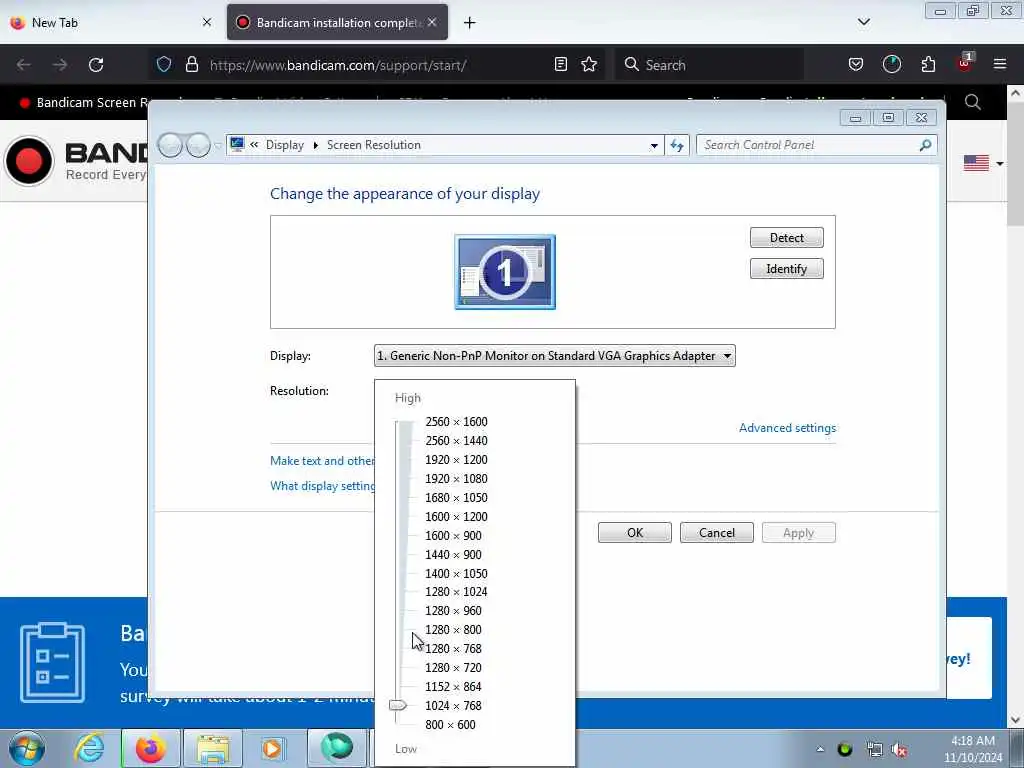Image resolution: width=1024 pixels, height=768 pixels.
Task: Click the uBlock extension icon with badge
Action: pyautogui.click(x=965, y=63)
